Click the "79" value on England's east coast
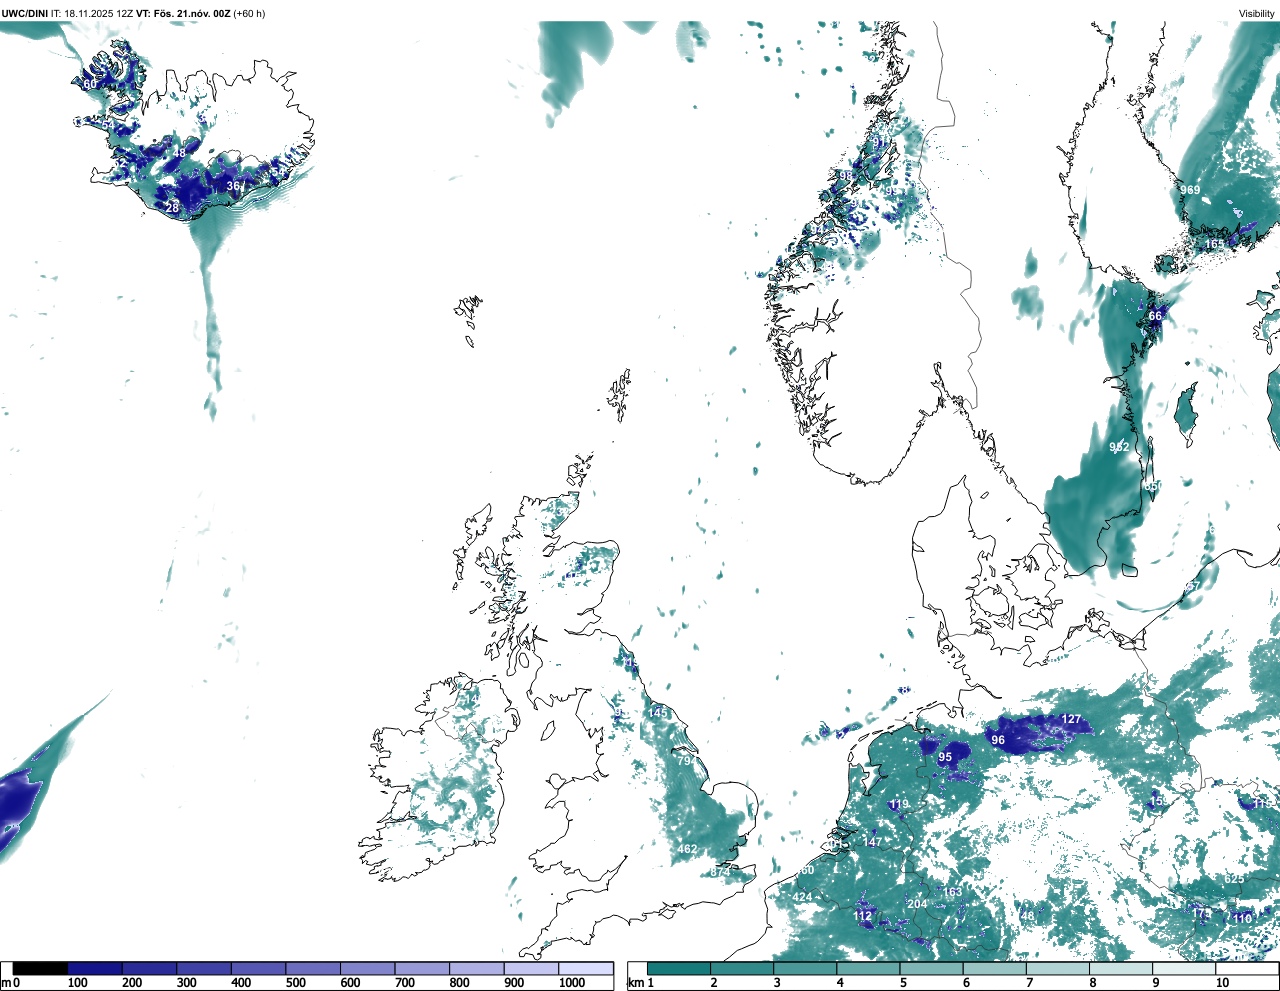The image size is (1280, 991). pyautogui.click(x=685, y=760)
